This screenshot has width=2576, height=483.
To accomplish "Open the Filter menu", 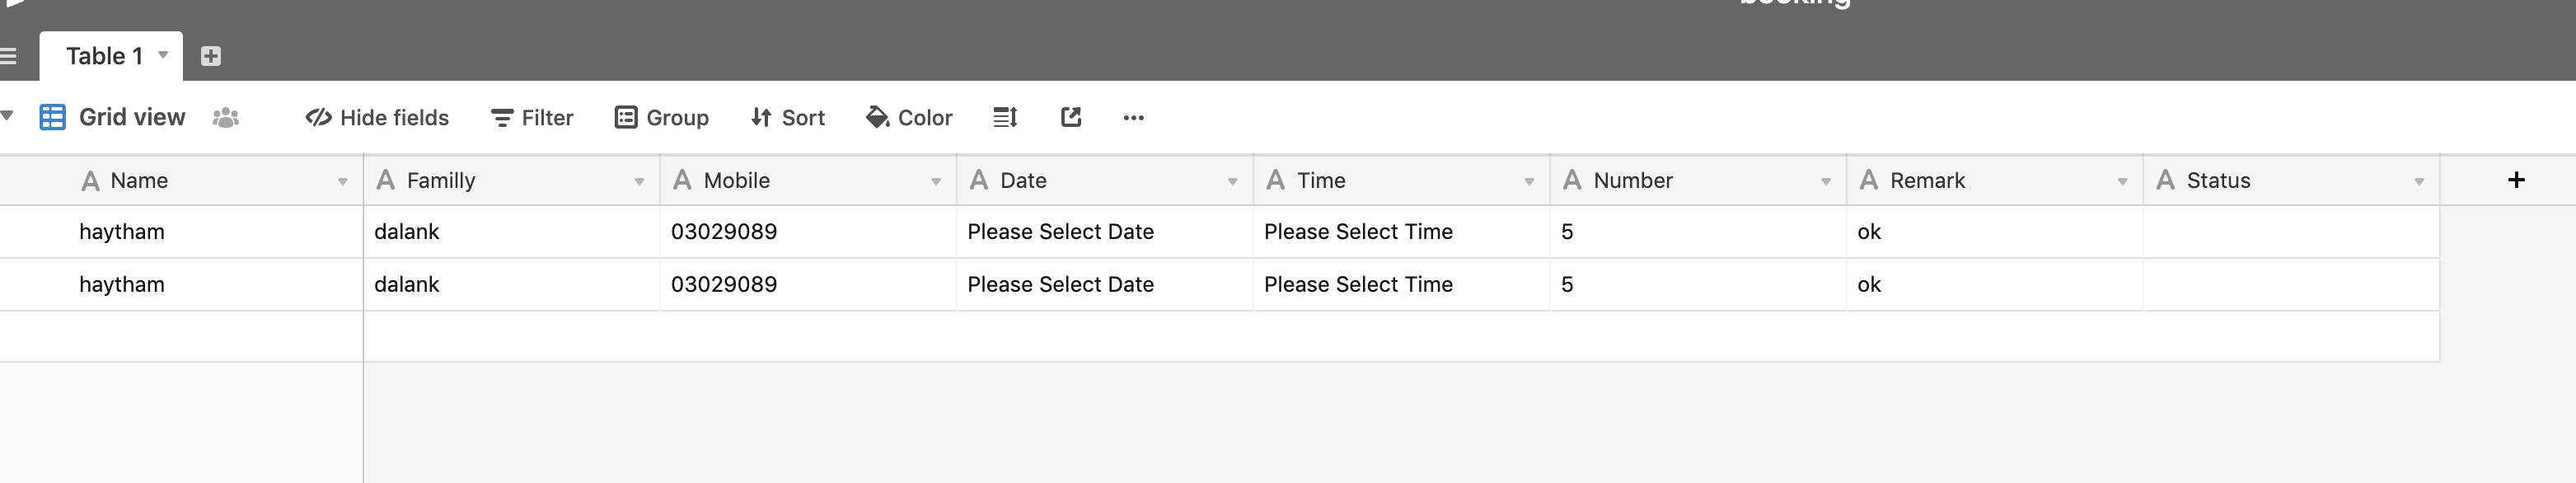I will point(532,118).
